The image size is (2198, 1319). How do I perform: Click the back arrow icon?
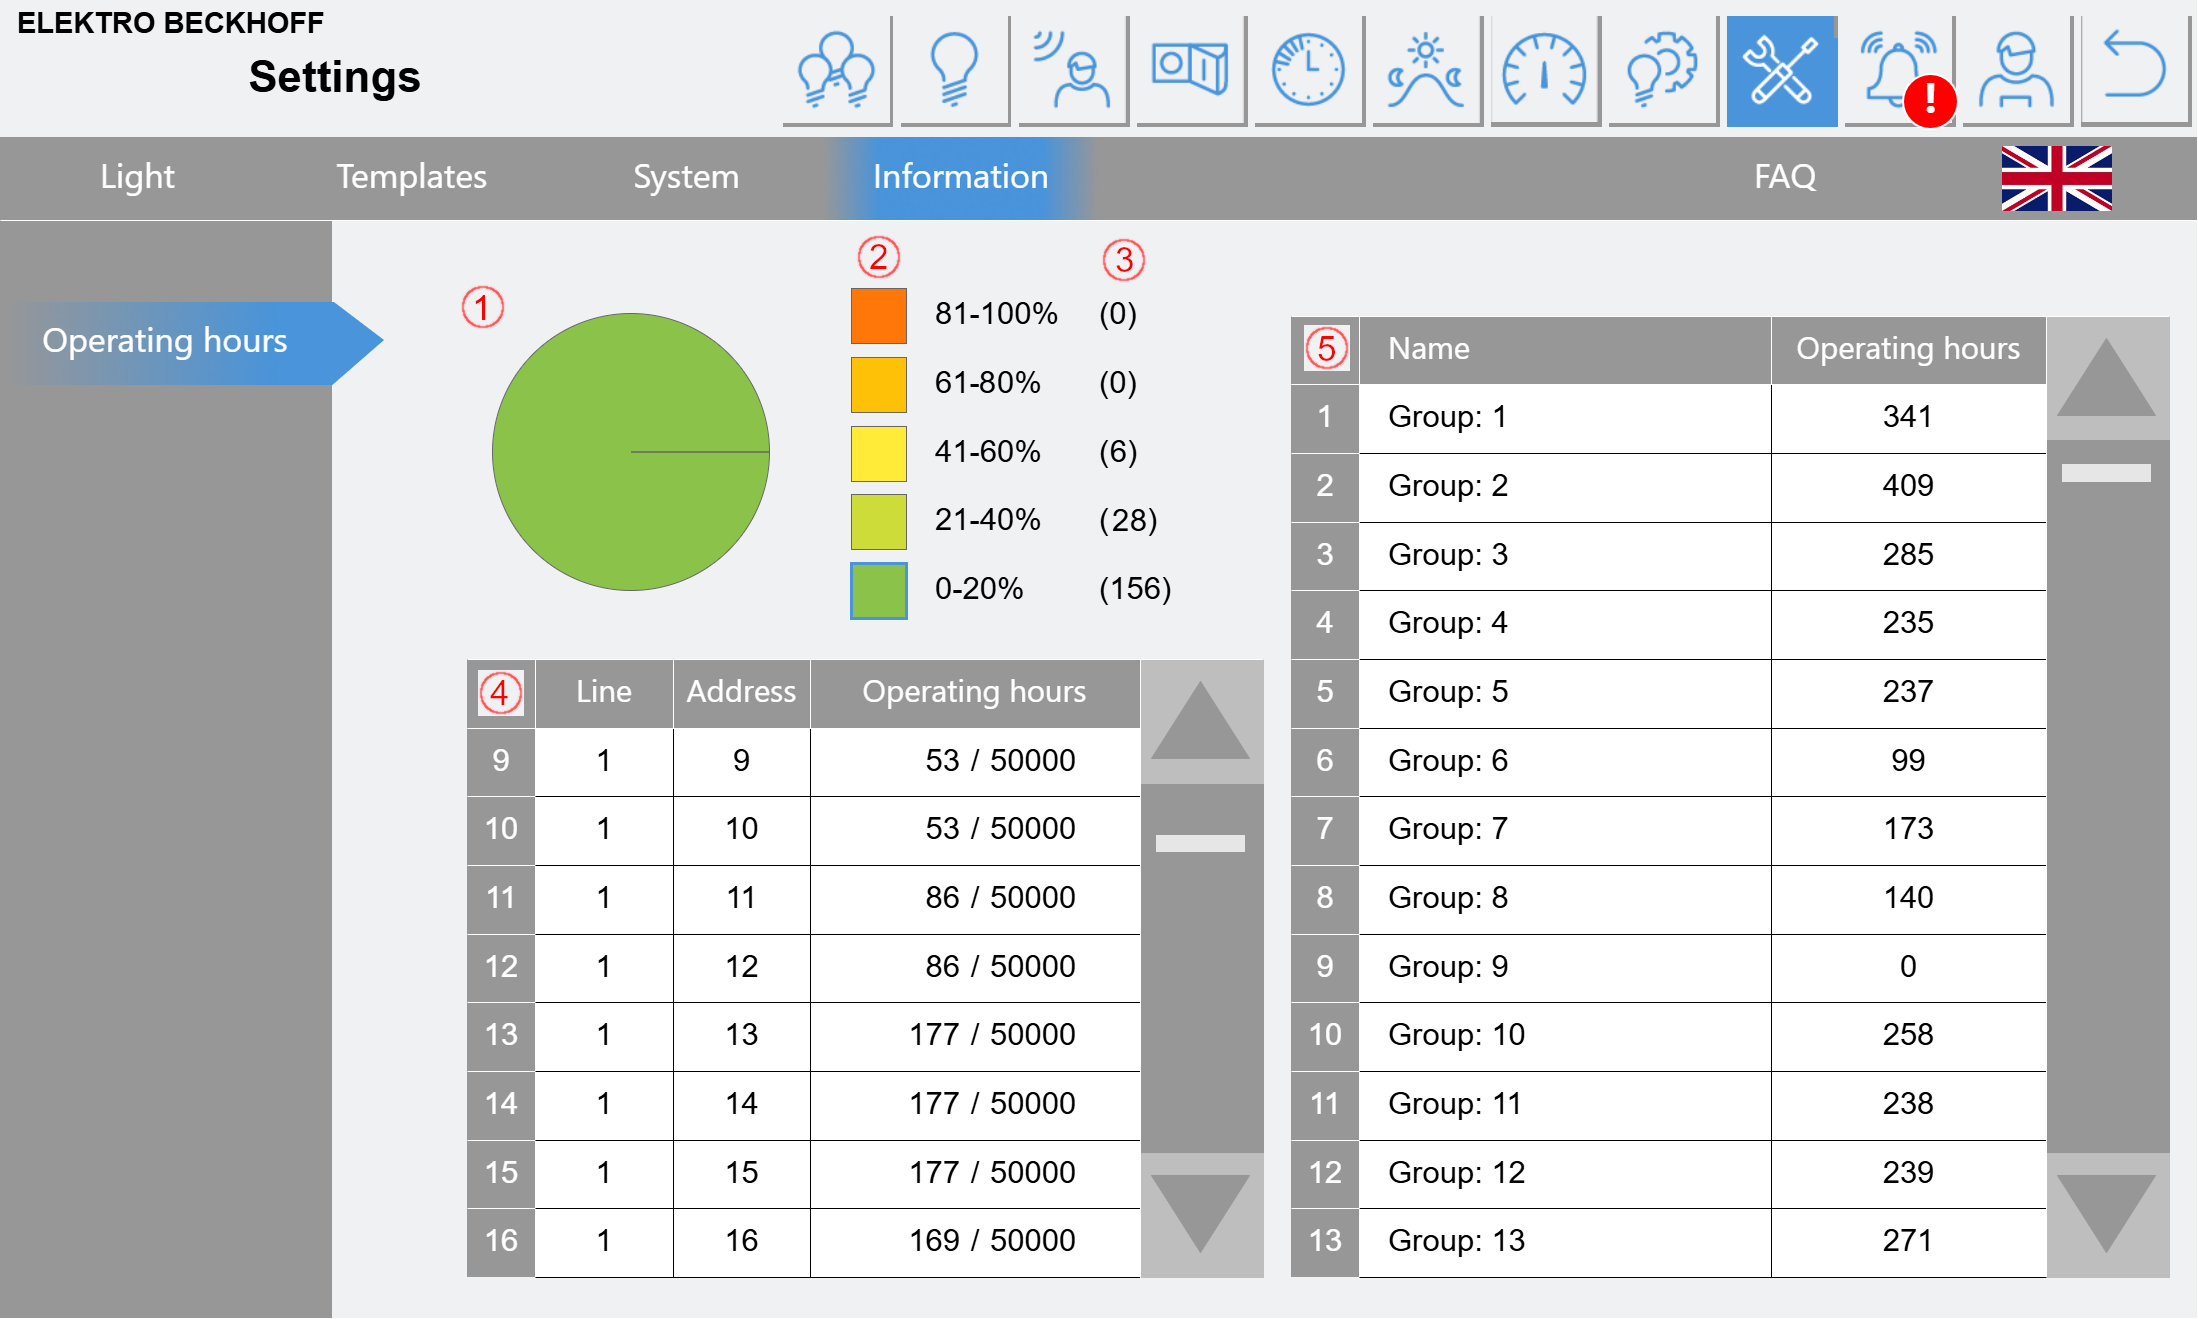(2135, 71)
